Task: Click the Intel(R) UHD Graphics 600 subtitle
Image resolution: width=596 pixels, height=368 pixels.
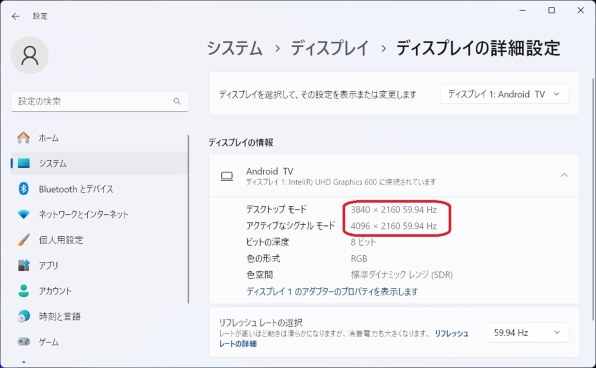Action: 341,182
